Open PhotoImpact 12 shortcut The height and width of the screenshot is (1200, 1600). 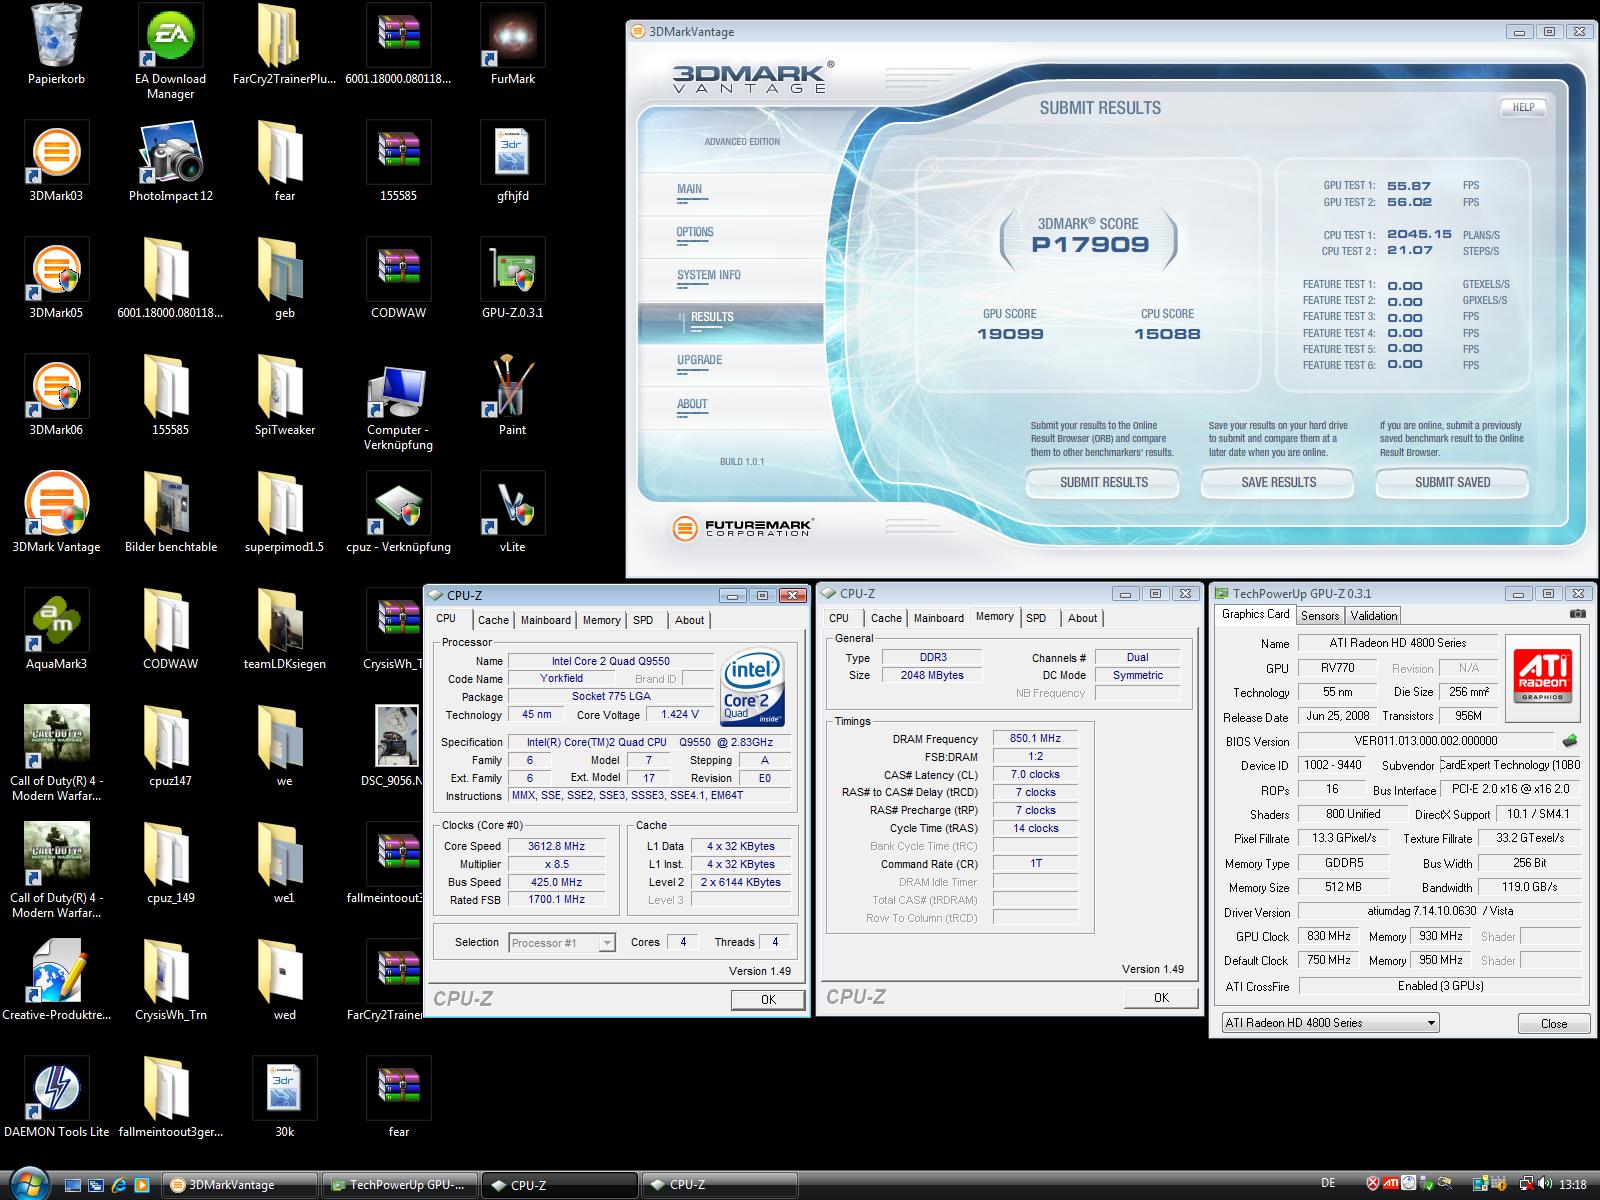pos(170,162)
